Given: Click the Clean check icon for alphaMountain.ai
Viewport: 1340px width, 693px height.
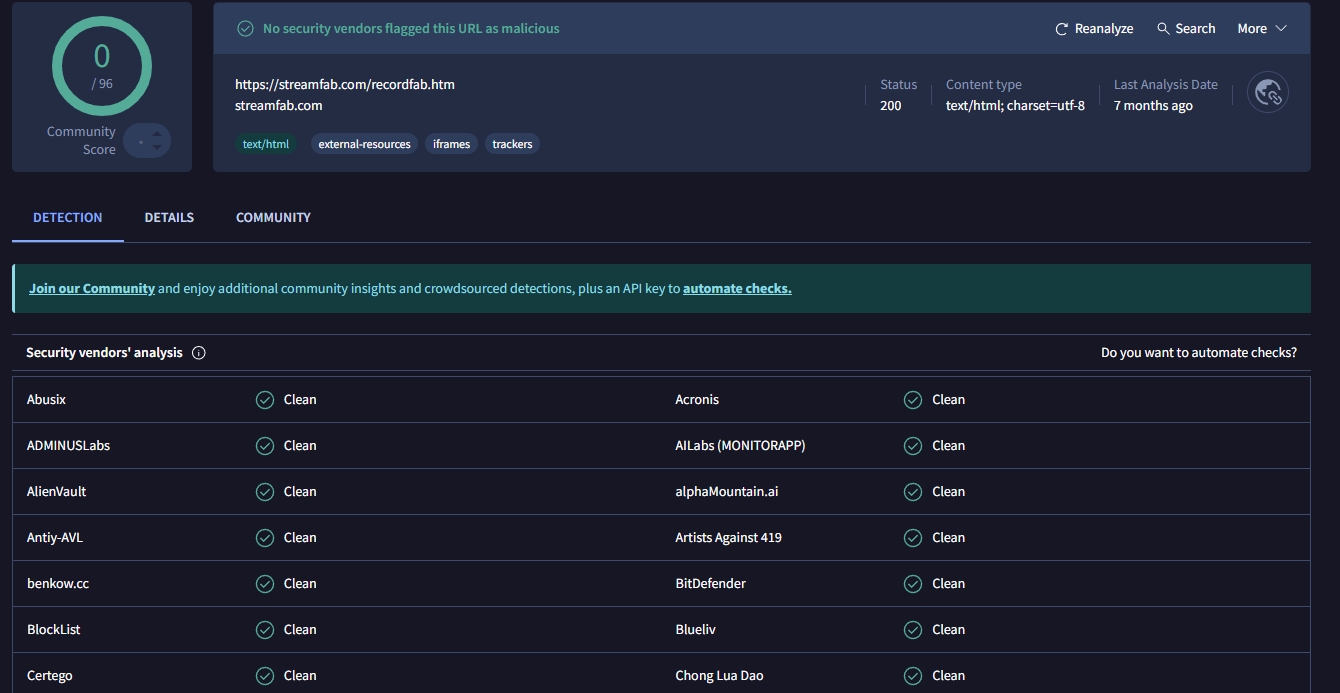Looking at the screenshot, I should pyautogui.click(x=913, y=492).
